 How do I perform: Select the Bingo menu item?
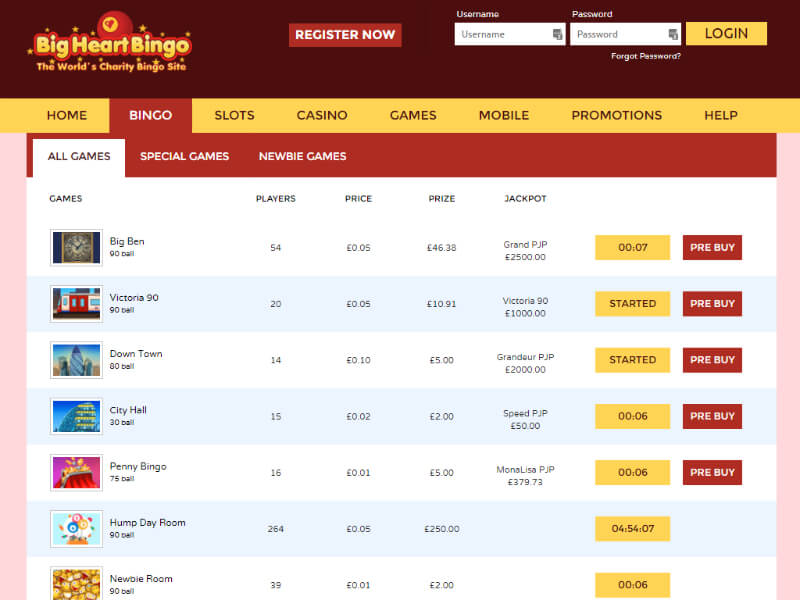(151, 115)
